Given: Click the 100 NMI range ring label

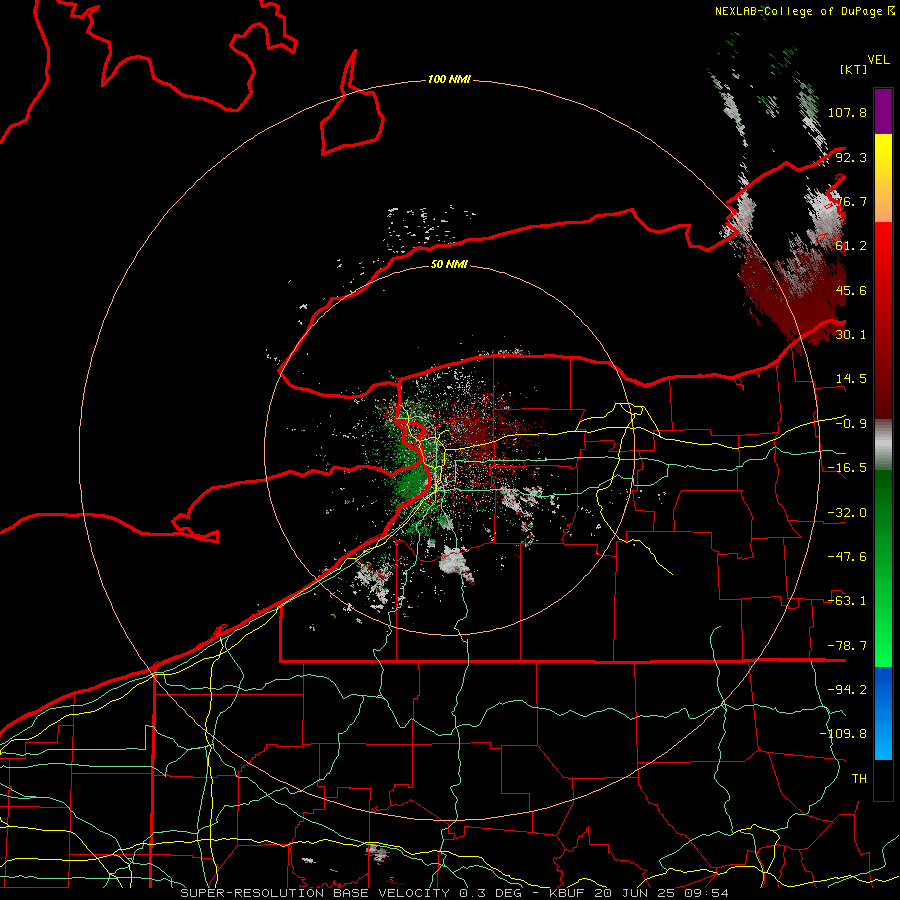Looking at the screenshot, I should pos(449,79).
